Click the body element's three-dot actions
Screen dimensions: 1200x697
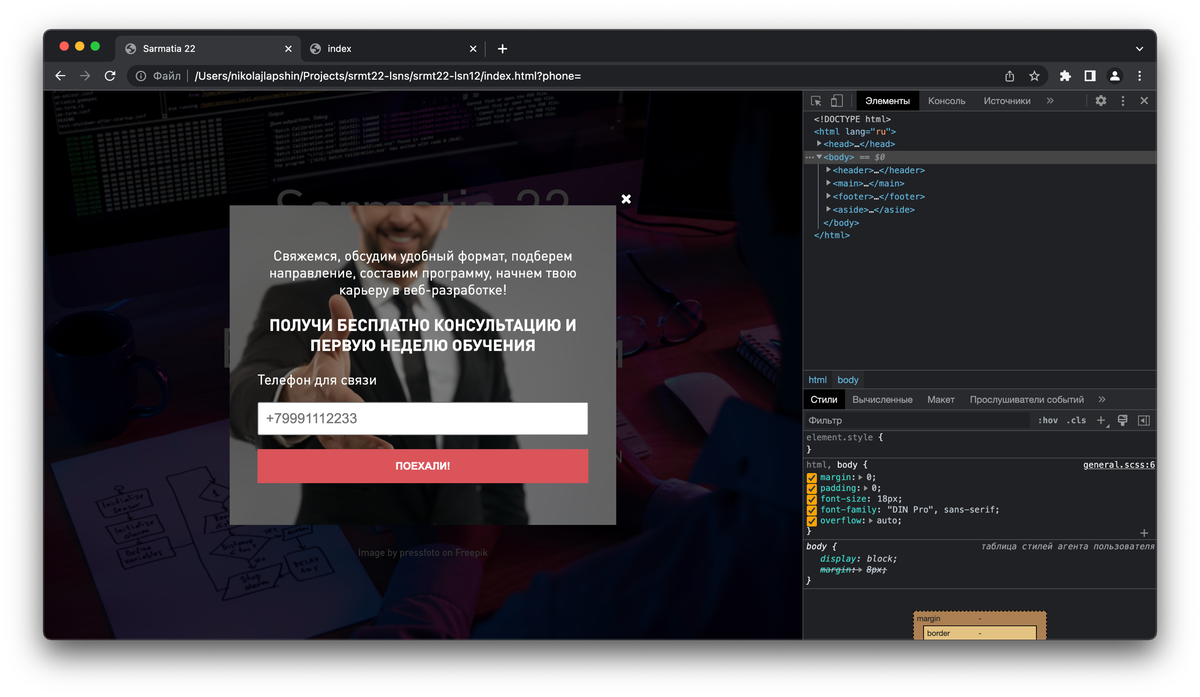tap(810, 157)
